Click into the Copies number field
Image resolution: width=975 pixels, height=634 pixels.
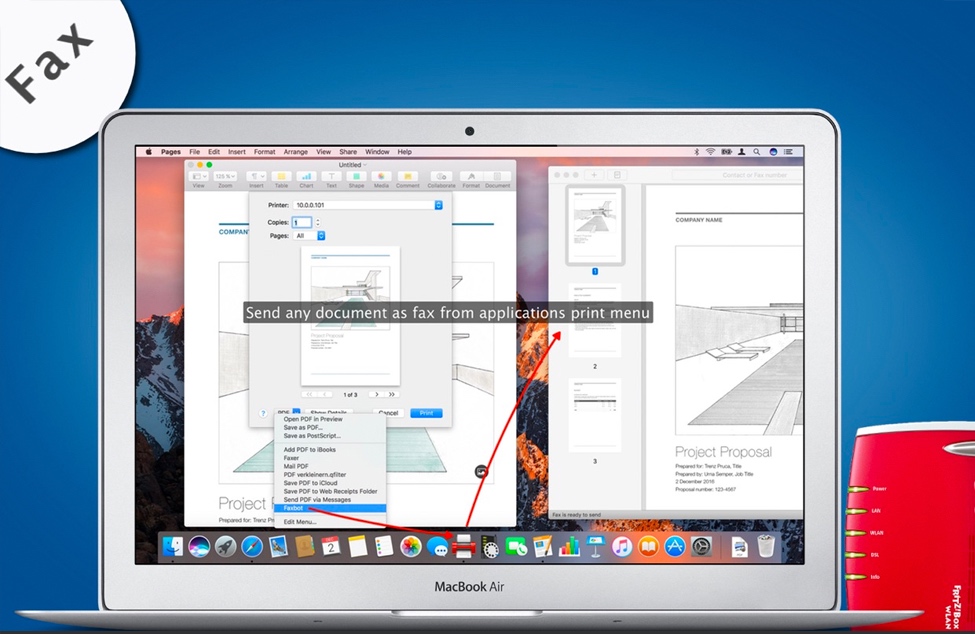tap(302, 222)
